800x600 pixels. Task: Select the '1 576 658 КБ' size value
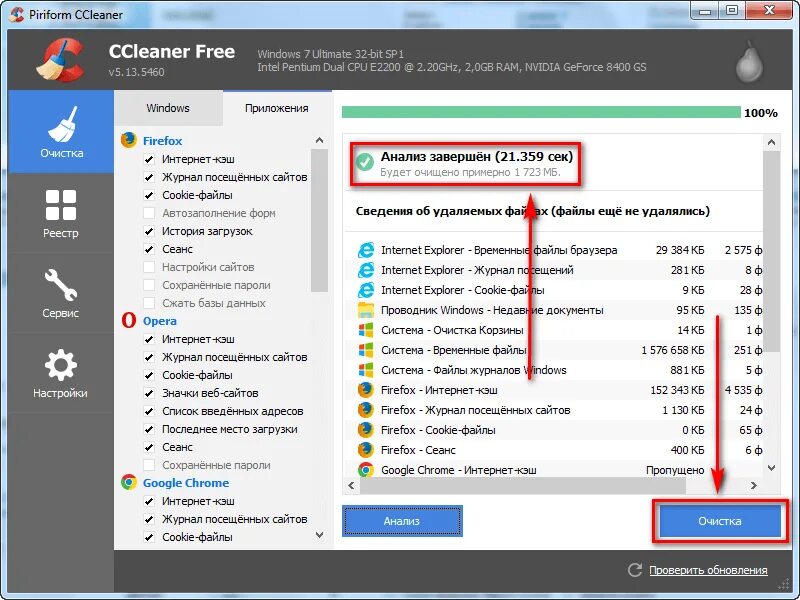[x=672, y=350]
